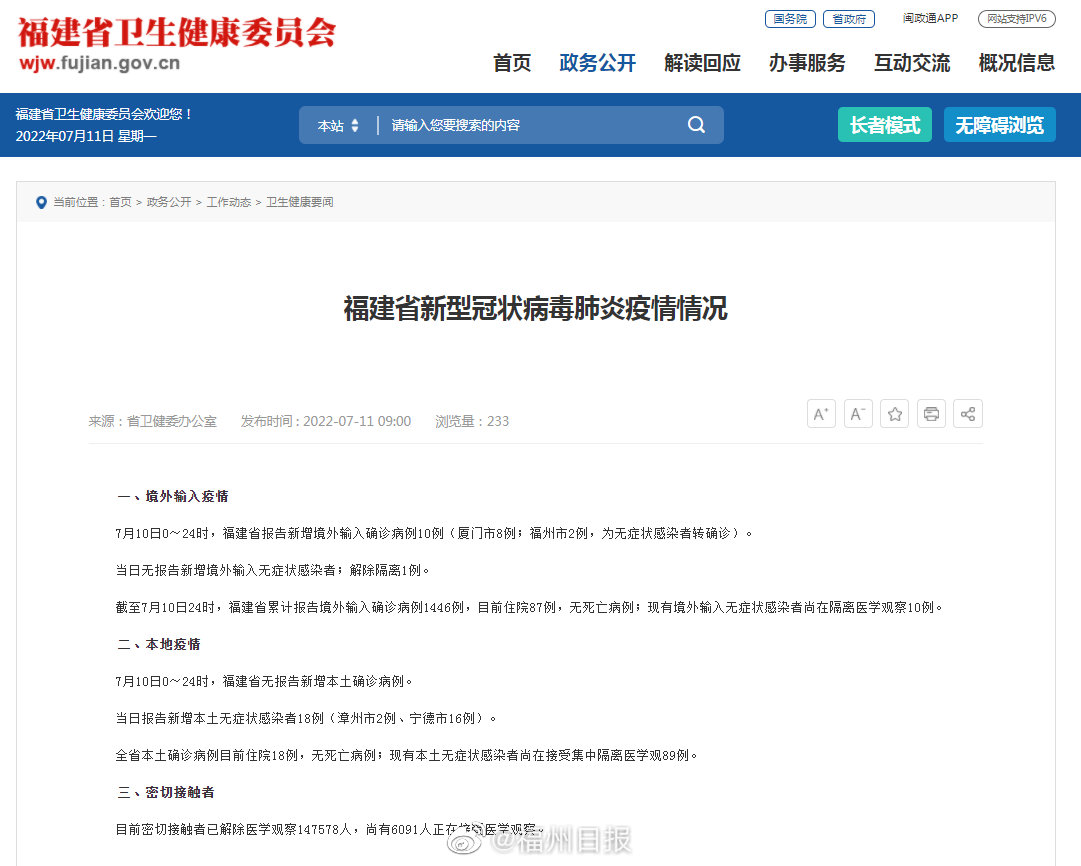Open the 政务公开 navigation menu
Image resolution: width=1081 pixels, height=866 pixels.
click(597, 63)
